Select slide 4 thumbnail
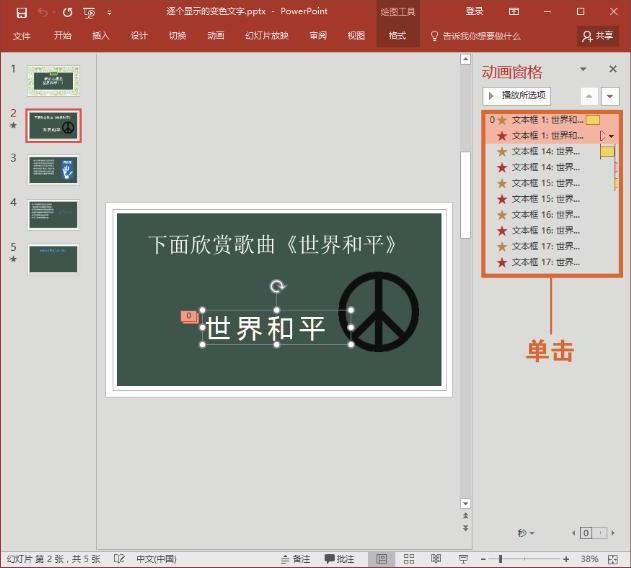The height and width of the screenshot is (568, 631). pos(54,214)
